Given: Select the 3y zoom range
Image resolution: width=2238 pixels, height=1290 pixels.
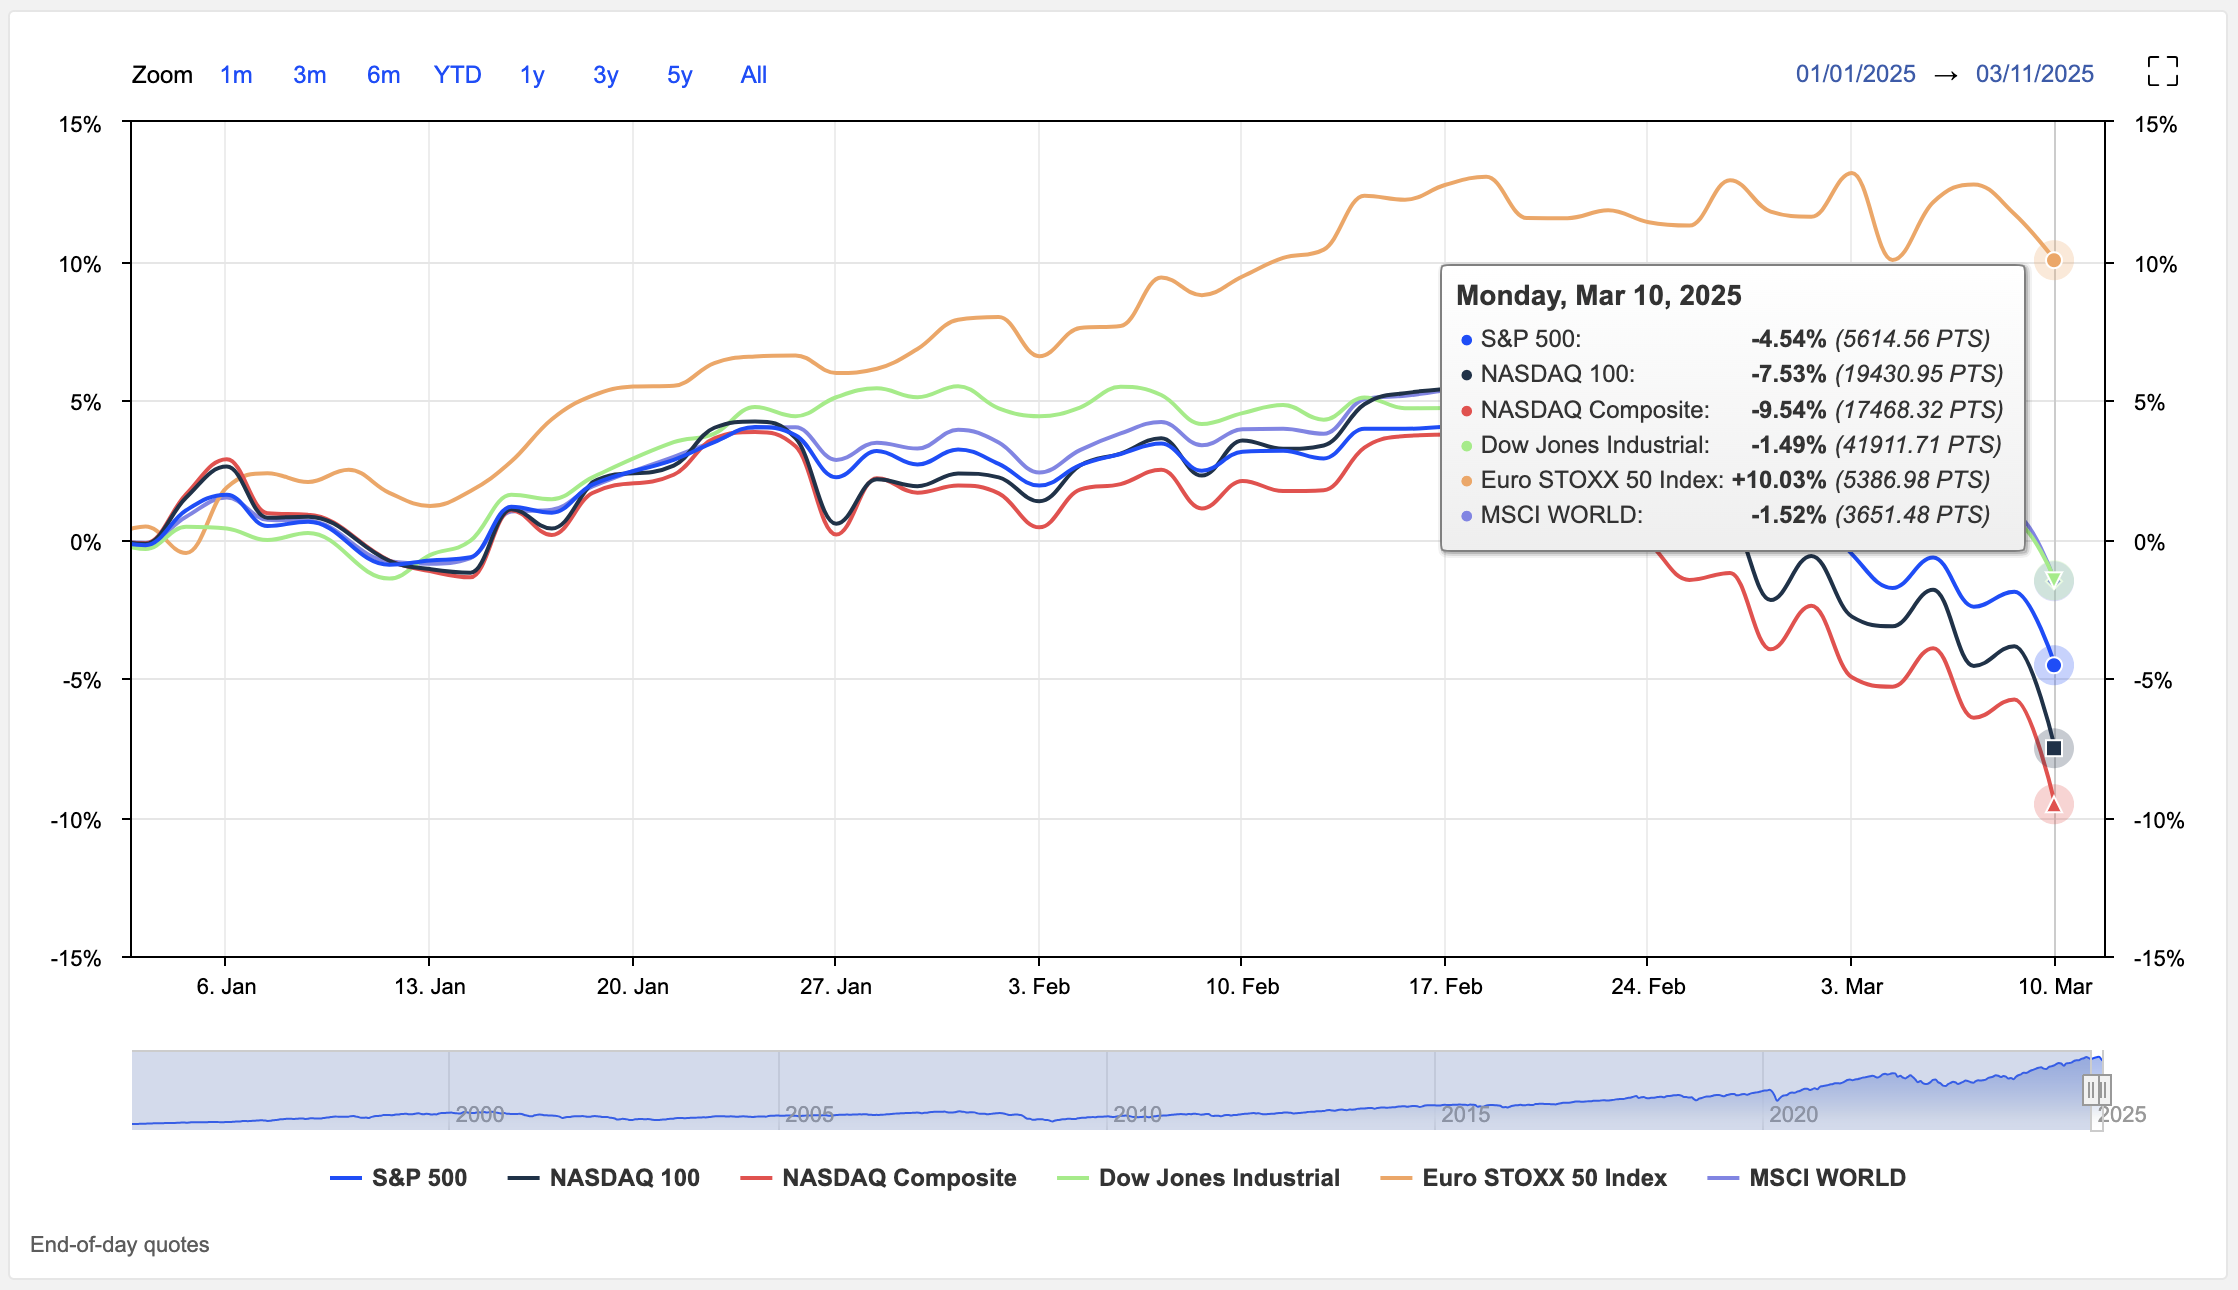Looking at the screenshot, I should pos(606,75).
